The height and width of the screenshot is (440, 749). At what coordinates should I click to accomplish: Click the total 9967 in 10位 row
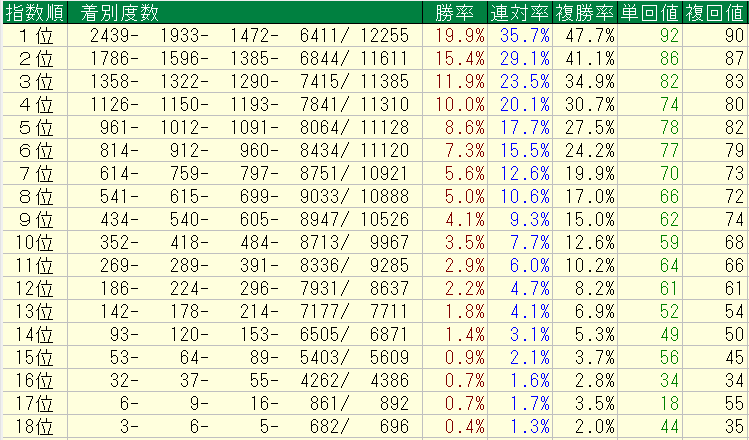pyautogui.click(x=389, y=243)
